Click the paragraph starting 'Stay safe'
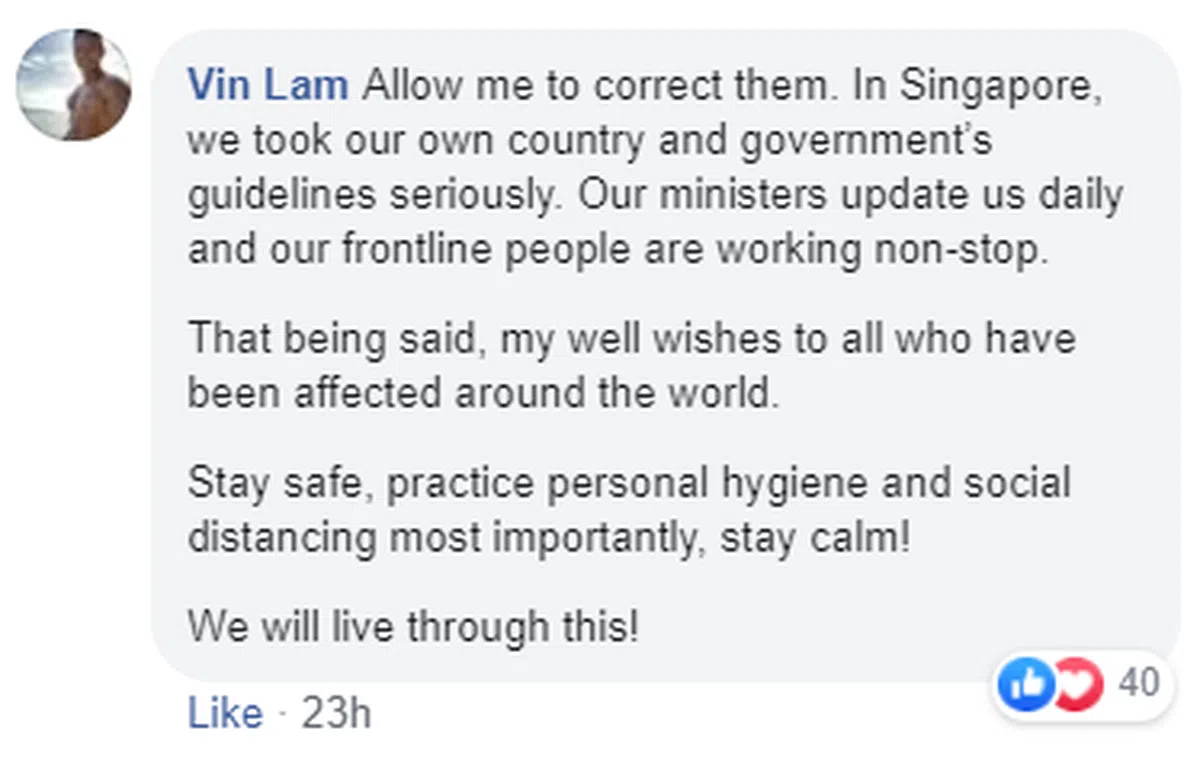This screenshot has height=763, width=1200. click(x=628, y=510)
